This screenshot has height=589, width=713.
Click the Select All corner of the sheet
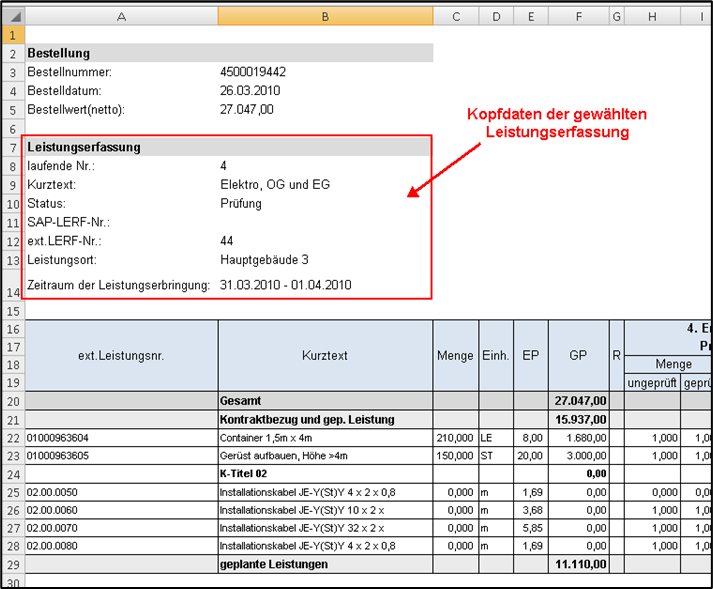click(12, 18)
